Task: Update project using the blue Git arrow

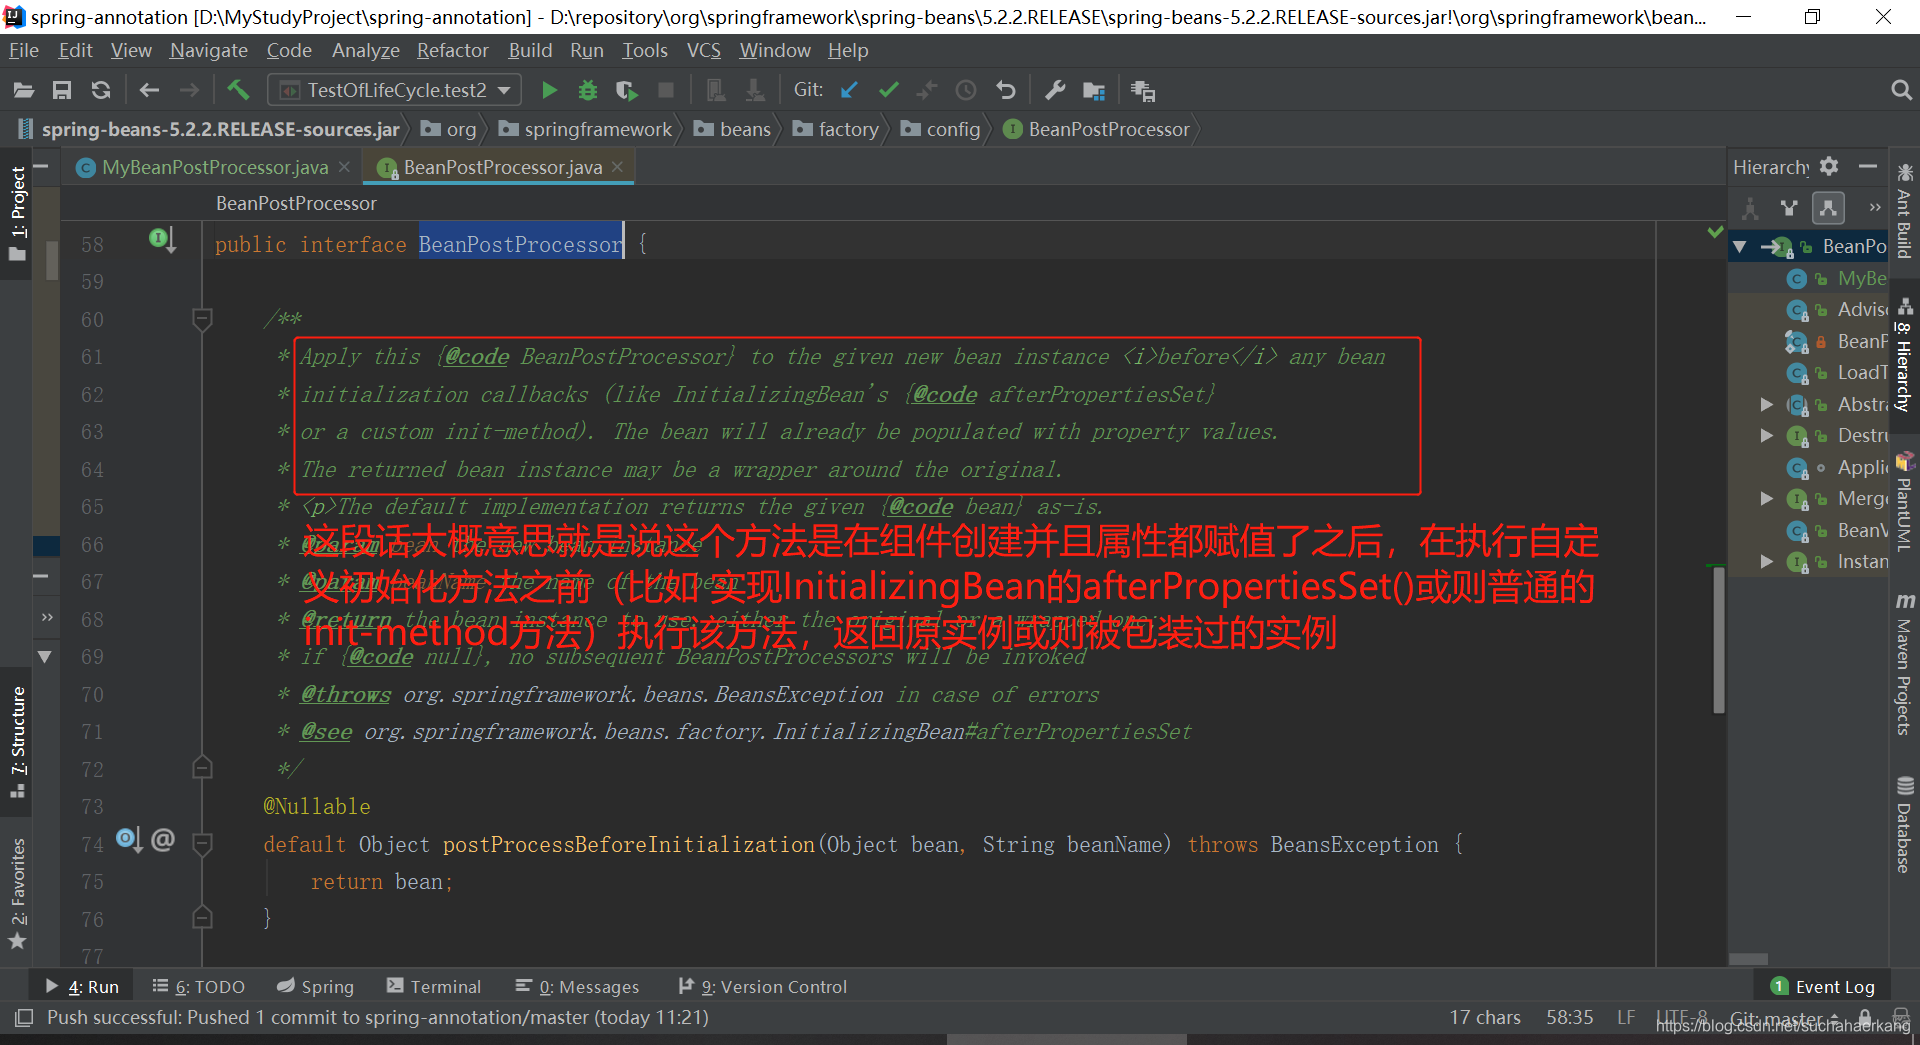Action: pos(849,91)
